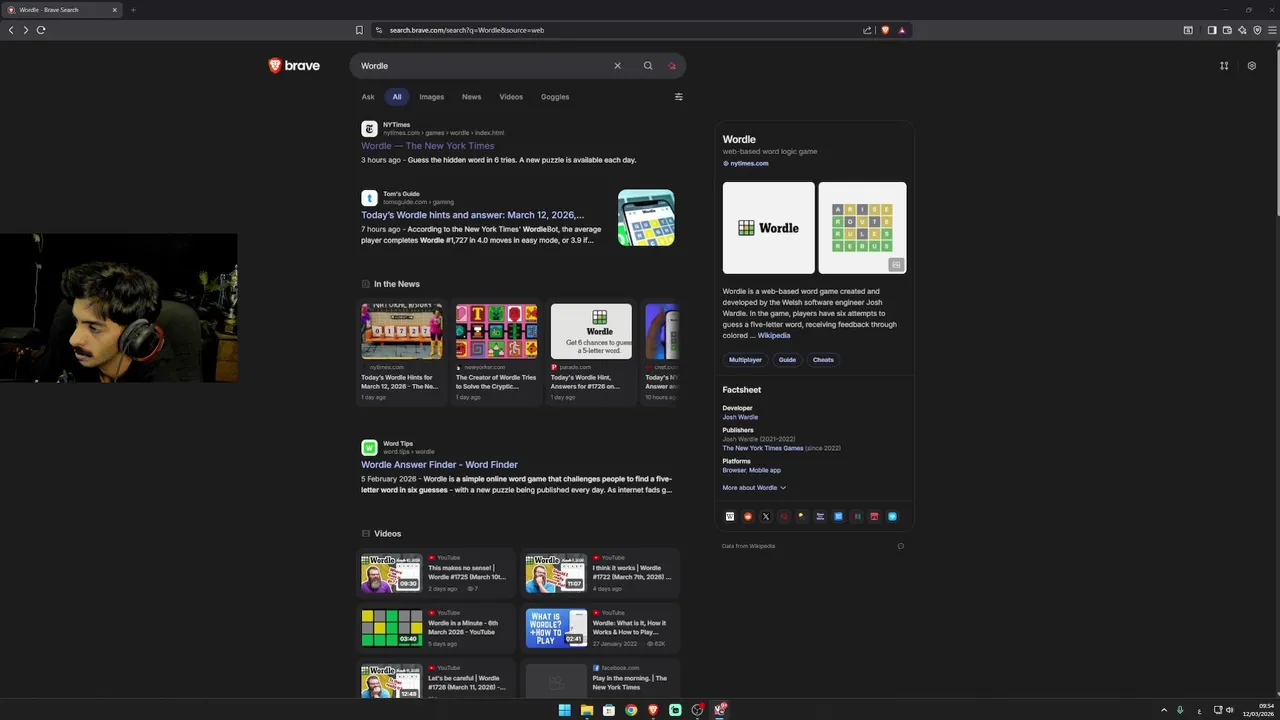Click the feedback speech bubble icon
The height and width of the screenshot is (720, 1280).
(x=900, y=546)
